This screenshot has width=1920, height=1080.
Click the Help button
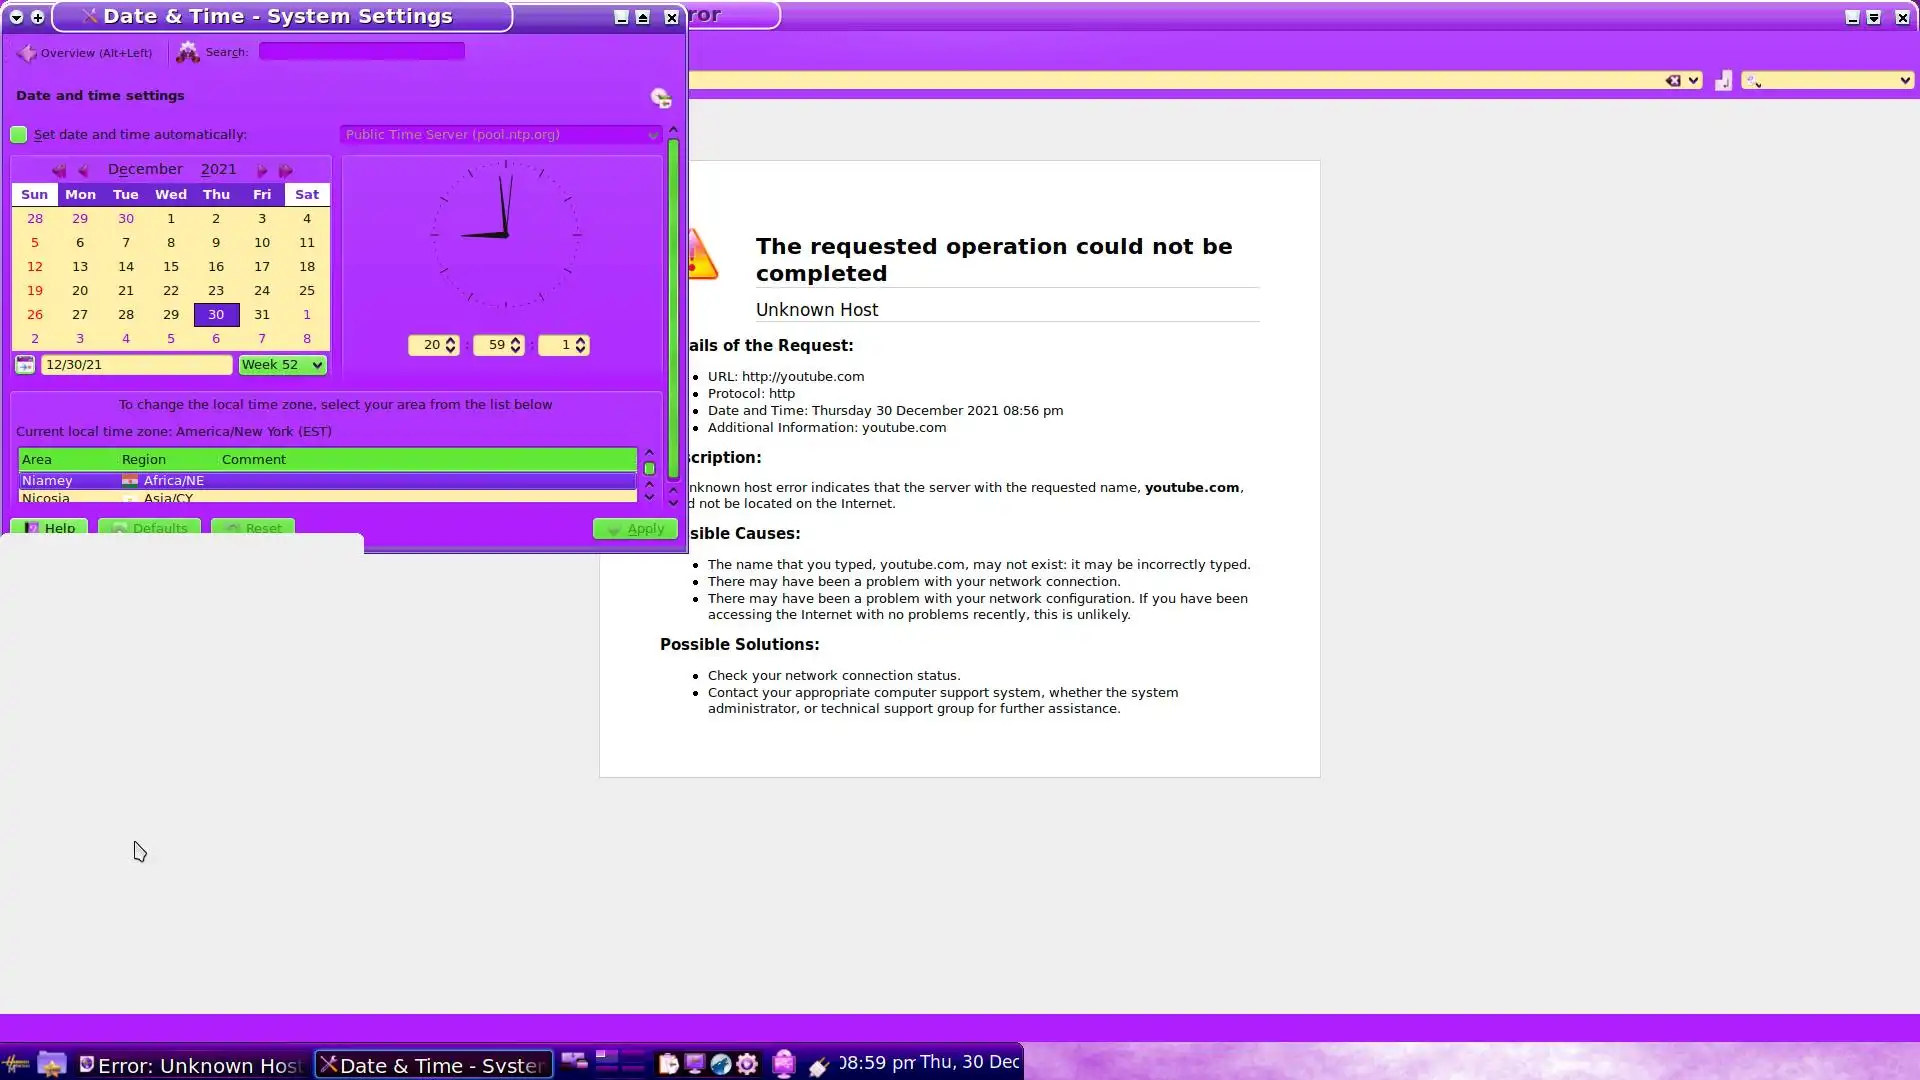coord(49,528)
